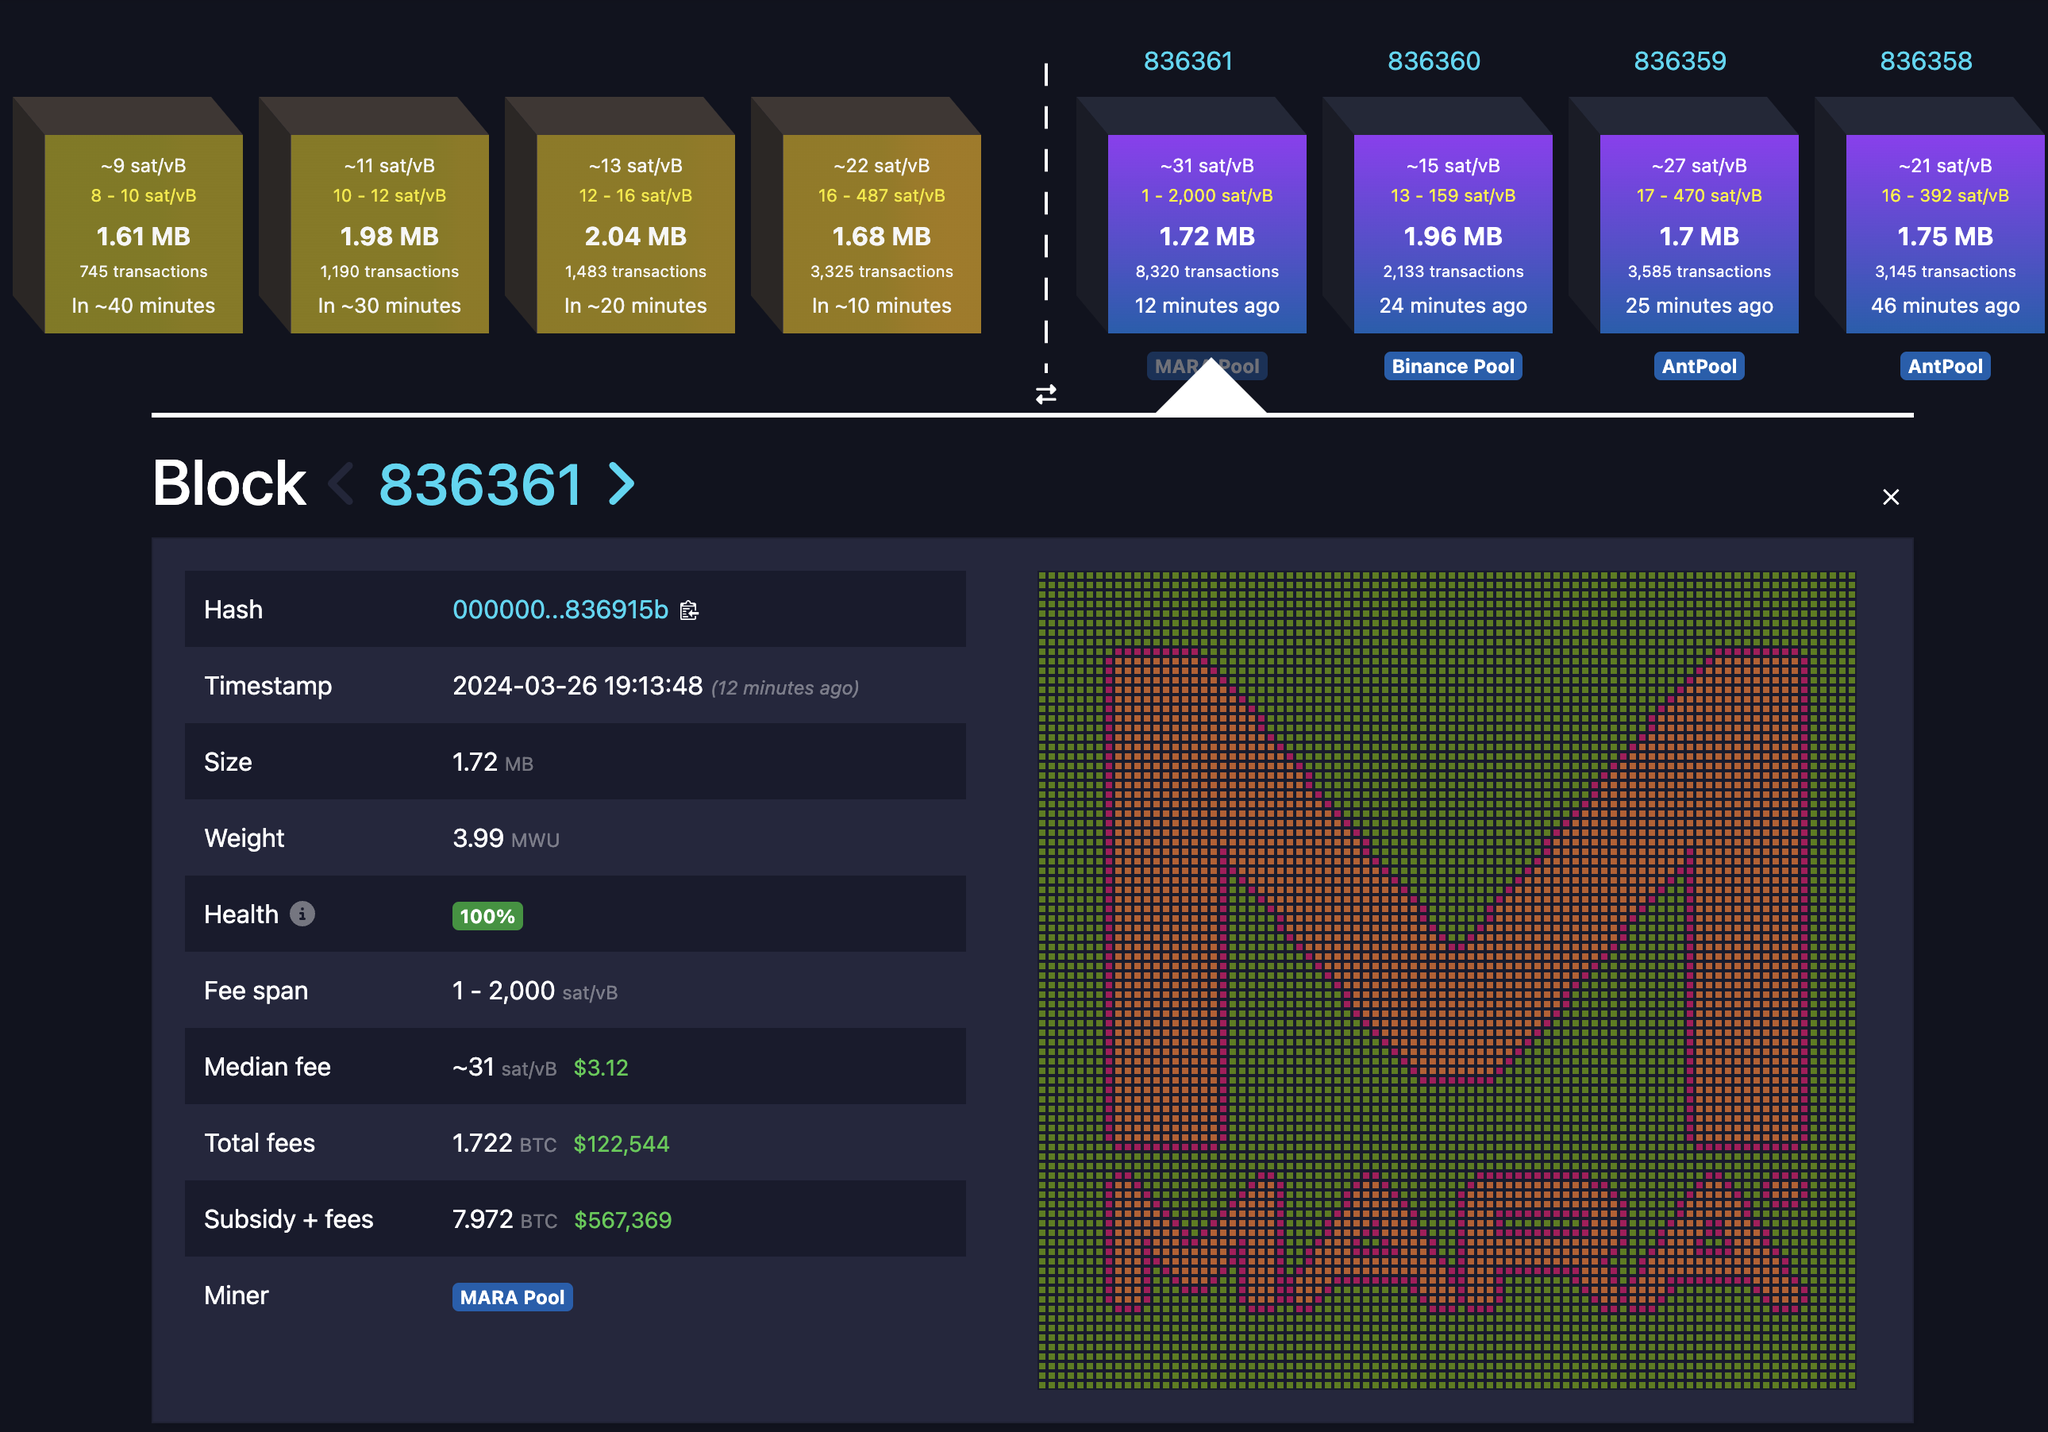Image resolution: width=2048 pixels, height=1432 pixels.
Task: Select pending block in ~10 minutes
Action: point(881,234)
